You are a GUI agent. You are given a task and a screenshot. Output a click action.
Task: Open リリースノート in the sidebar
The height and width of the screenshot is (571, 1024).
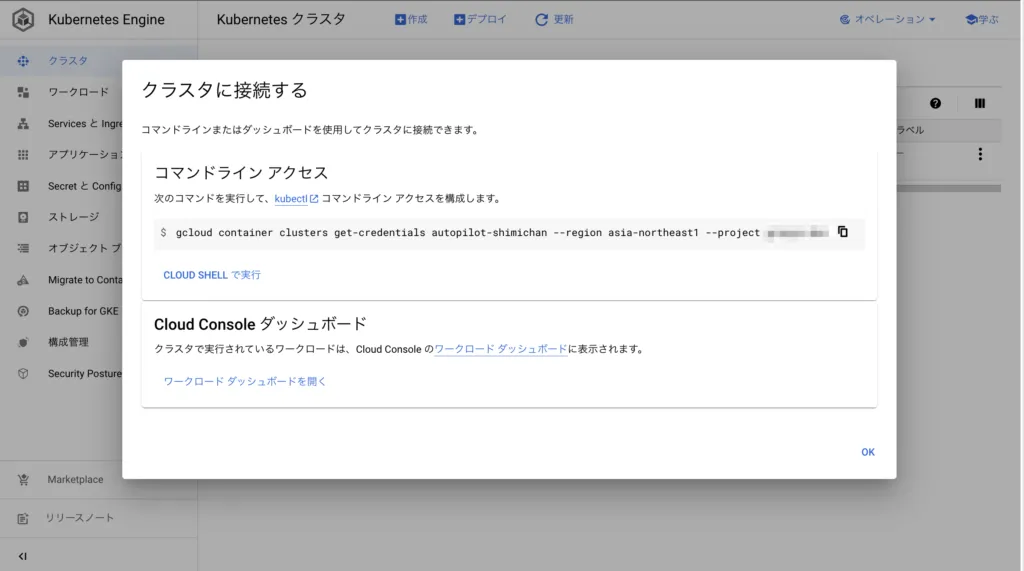point(79,518)
